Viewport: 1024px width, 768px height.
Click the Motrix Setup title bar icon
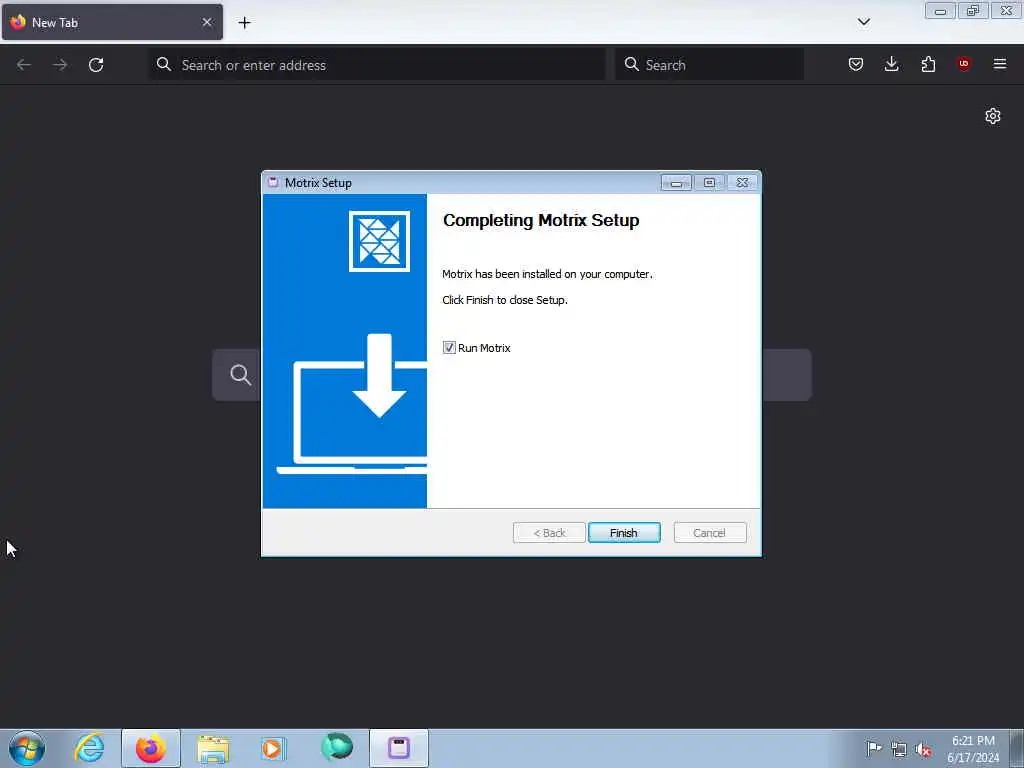tap(273, 183)
